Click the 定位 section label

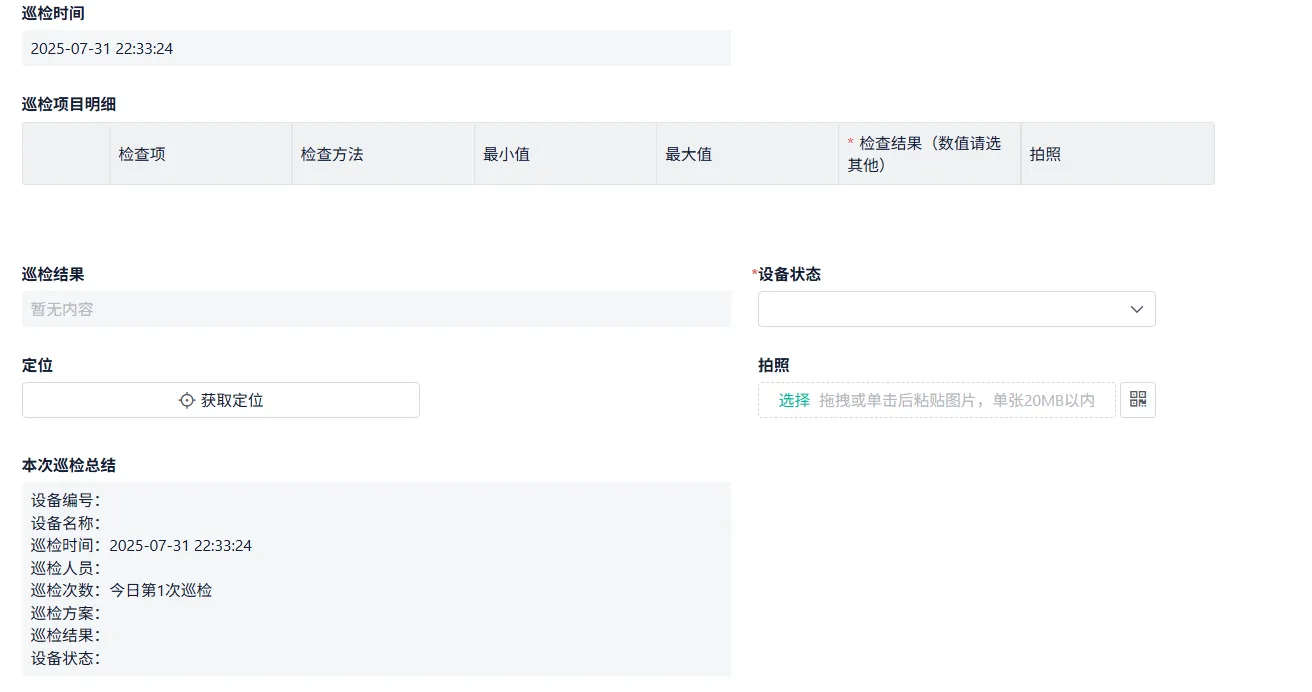(x=37, y=364)
